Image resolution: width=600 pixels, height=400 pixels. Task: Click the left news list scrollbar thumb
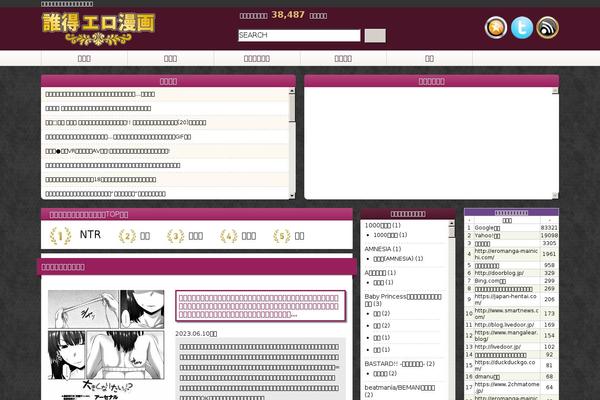[292, 108]
